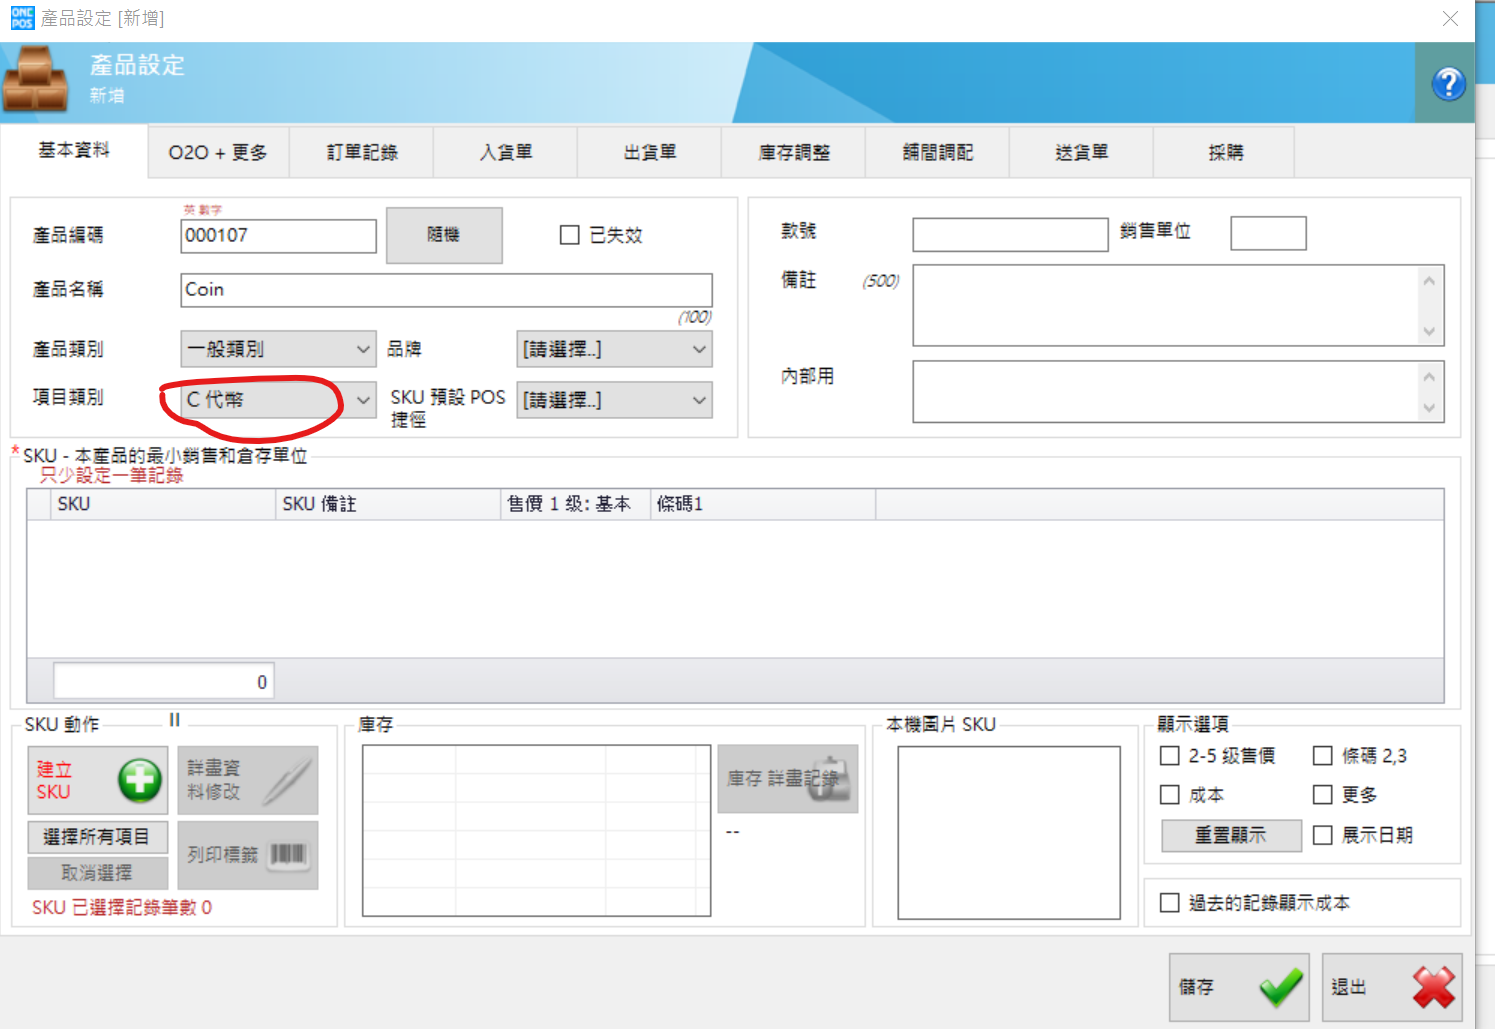This screenshot has width=1495, height=1029.
Task: Expand the 產品類別 dropdown
Action: [x=278, y=349]
